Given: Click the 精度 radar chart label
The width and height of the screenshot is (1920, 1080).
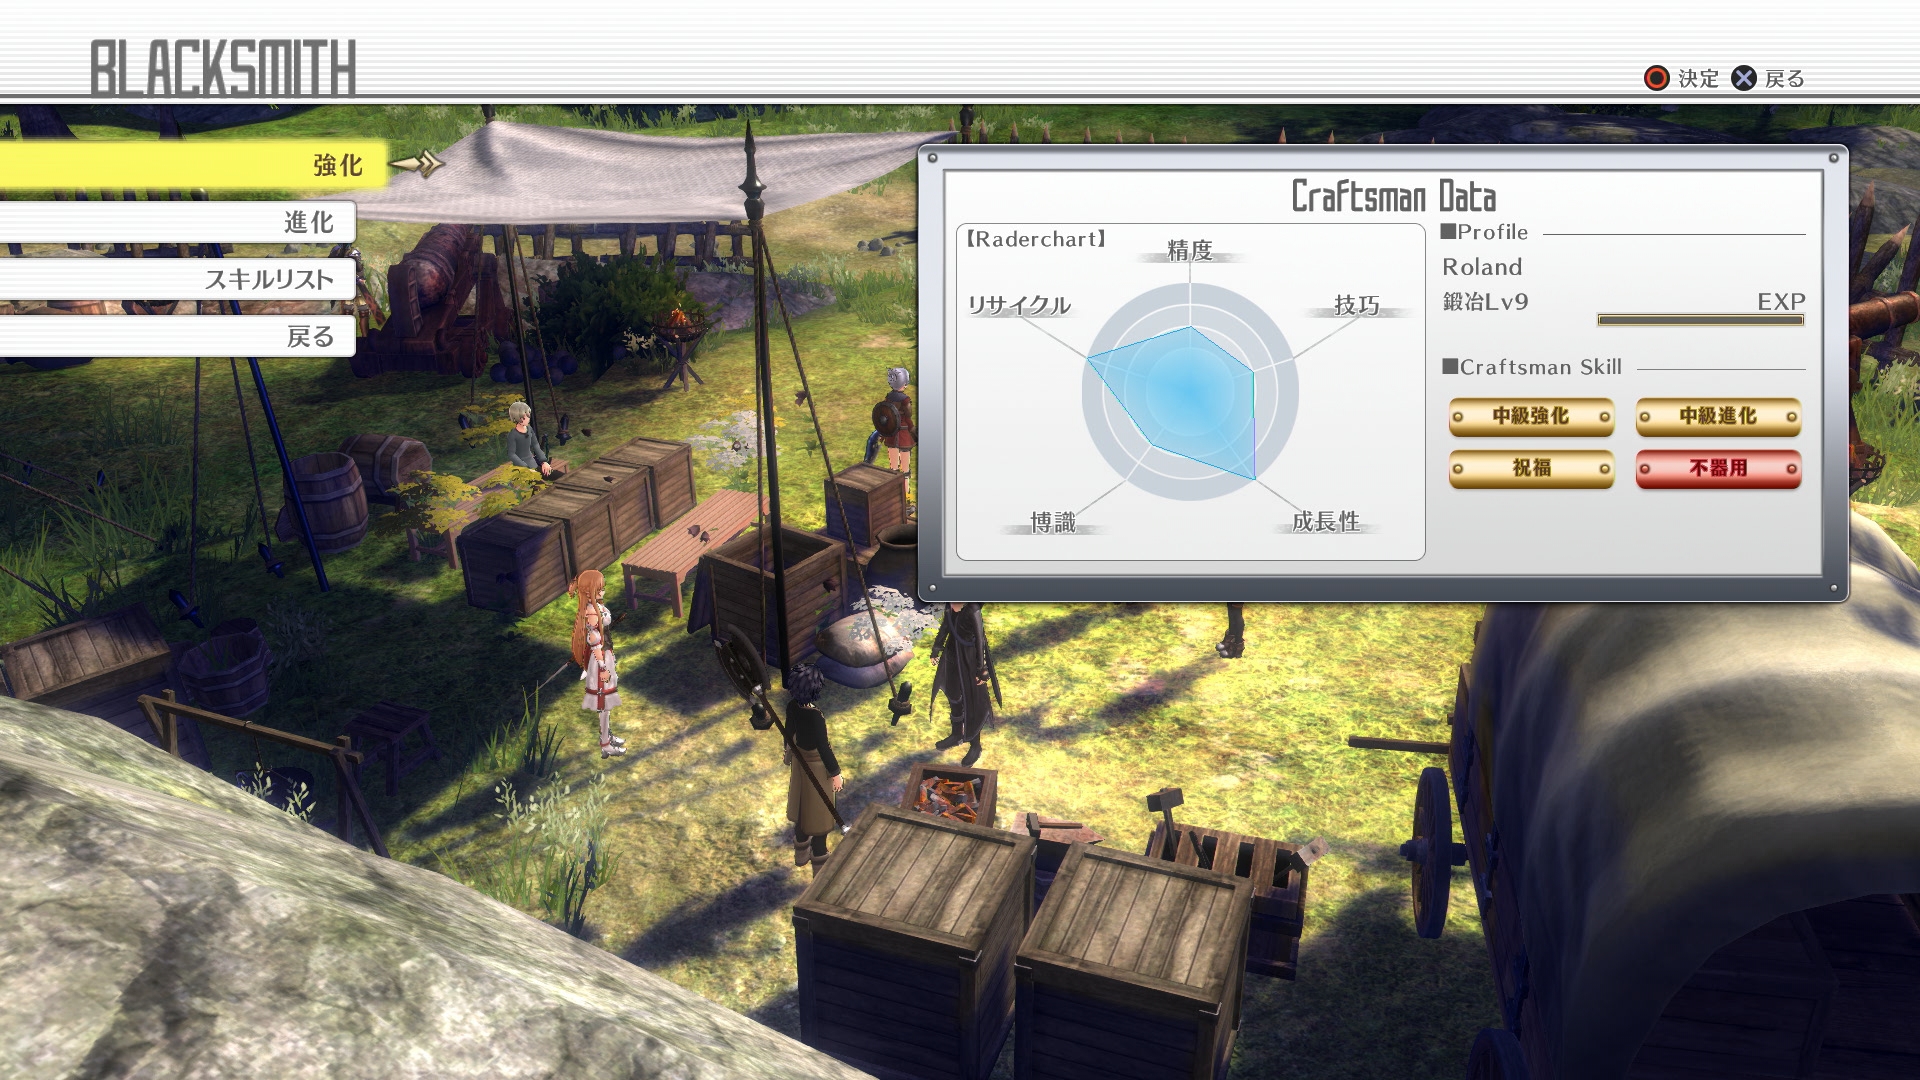Looking at the screenshot, I should [1190, 251].
